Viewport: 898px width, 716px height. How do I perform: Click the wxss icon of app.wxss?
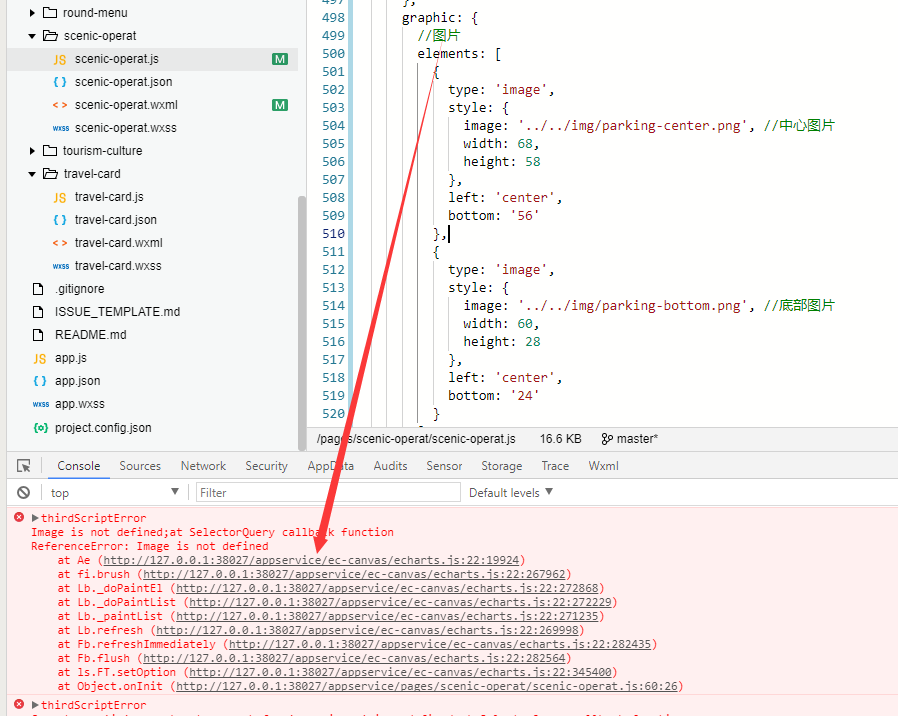41,404
